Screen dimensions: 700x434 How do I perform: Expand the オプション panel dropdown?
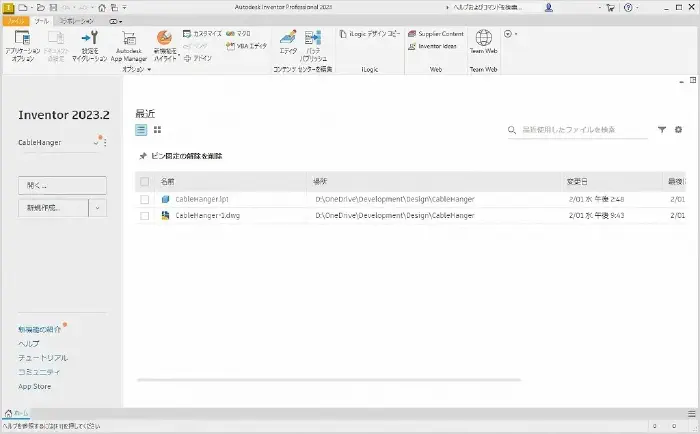coord(149,70)
